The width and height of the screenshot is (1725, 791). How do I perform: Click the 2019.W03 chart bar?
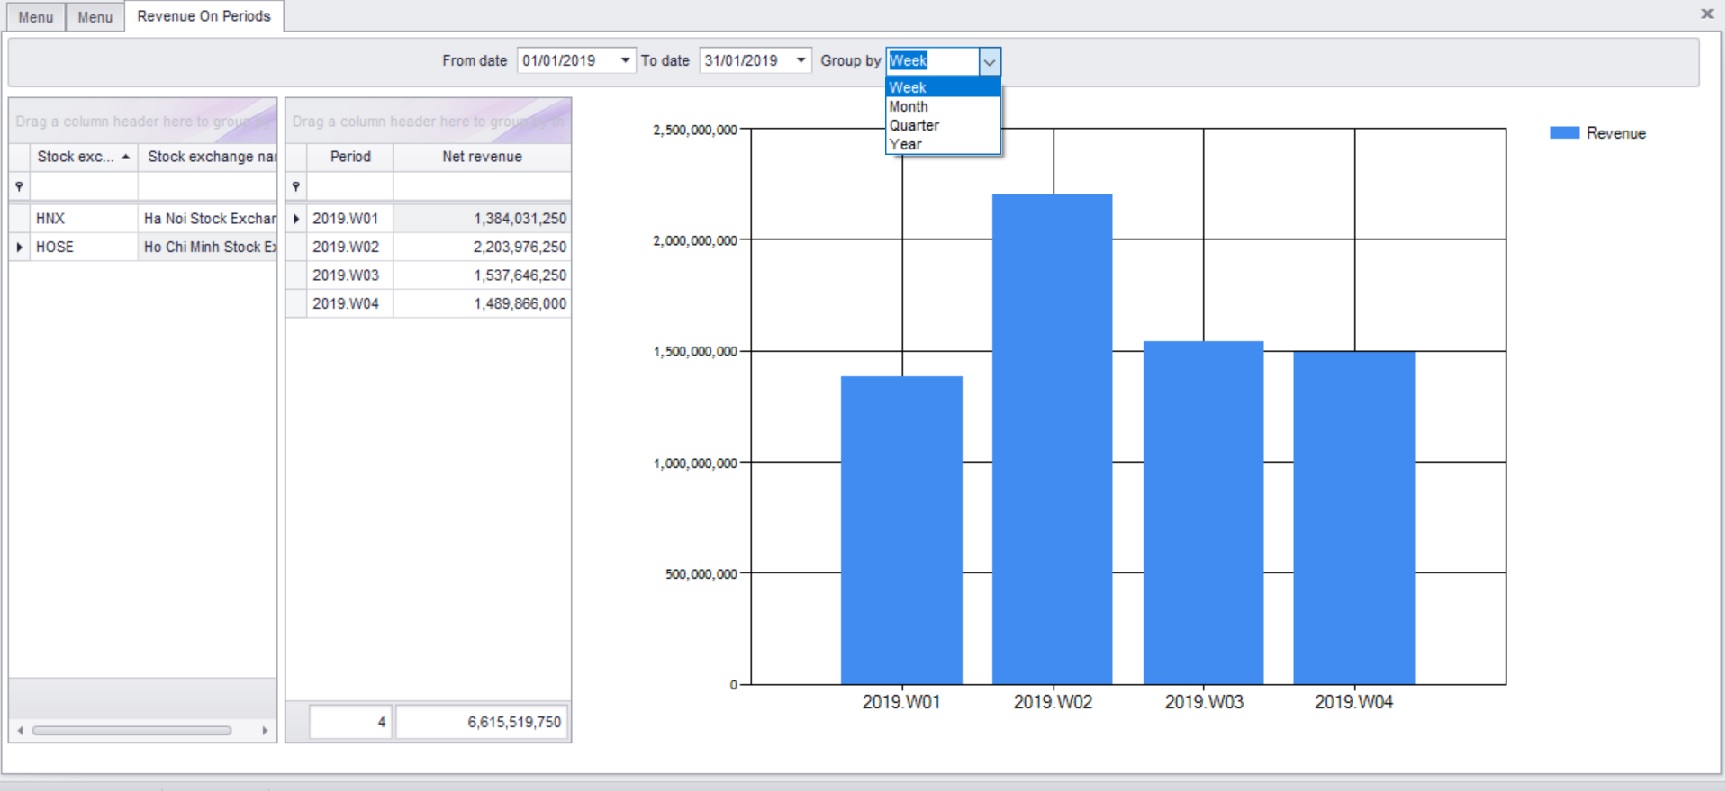[1204, 513]
